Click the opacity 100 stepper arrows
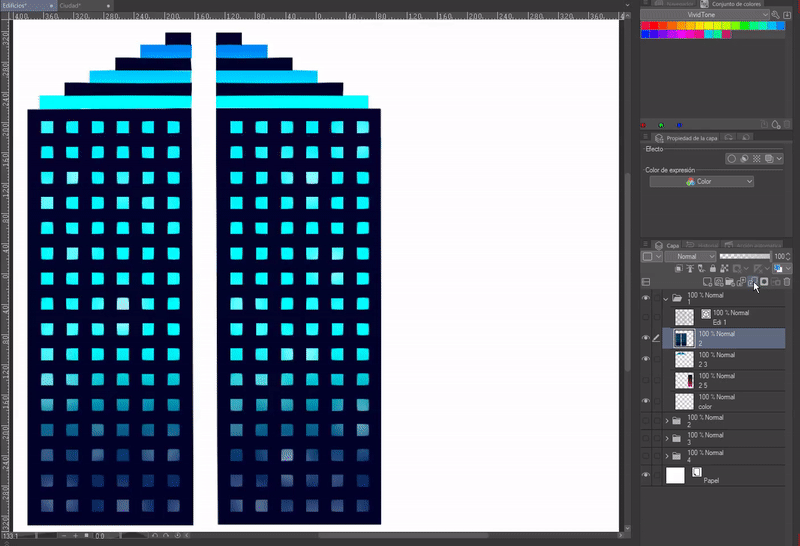The height and width of the screenshot is (546, 800). 789,256
